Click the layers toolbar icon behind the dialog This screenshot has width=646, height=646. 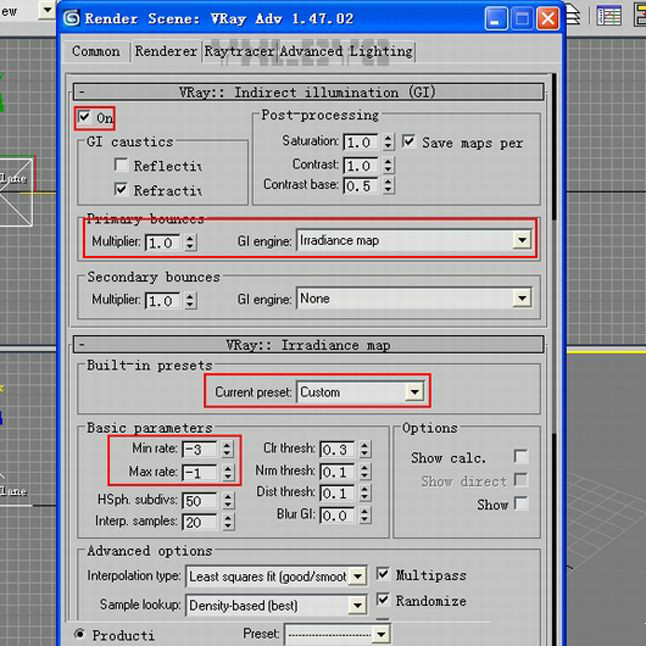click(573, 15)
